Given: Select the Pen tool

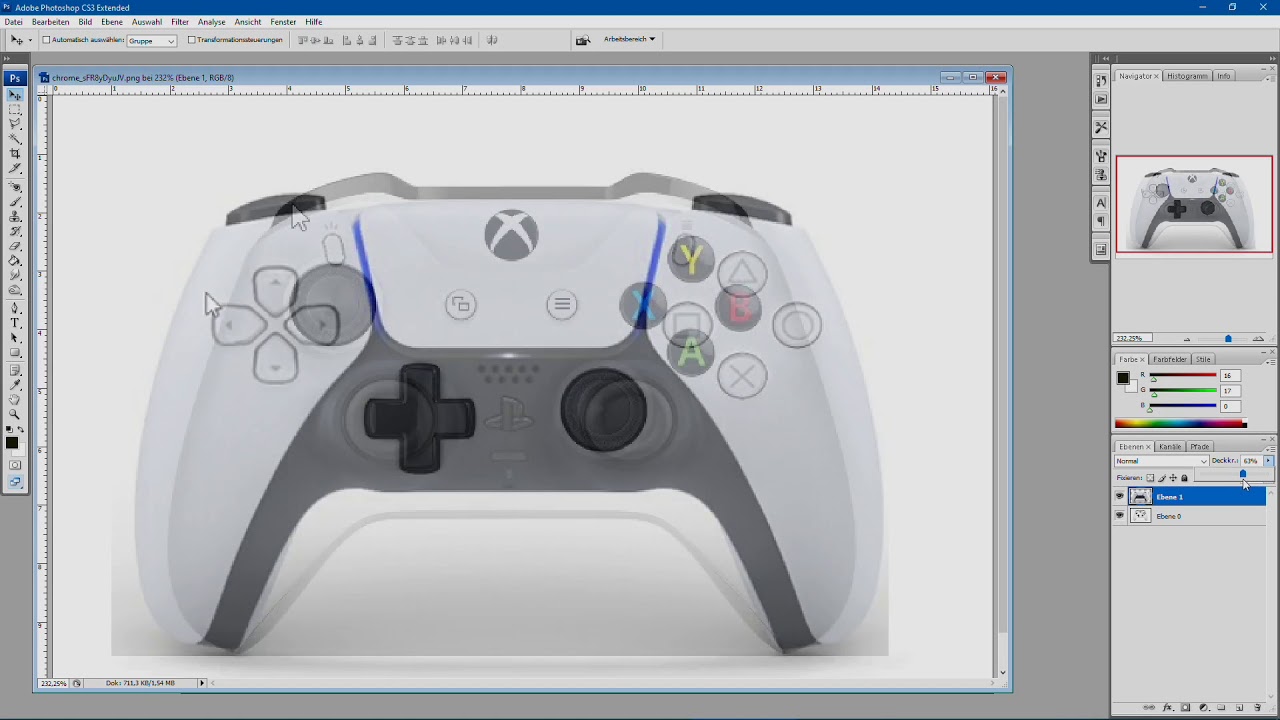Looking at the screenshot, I should coord(15,307).
